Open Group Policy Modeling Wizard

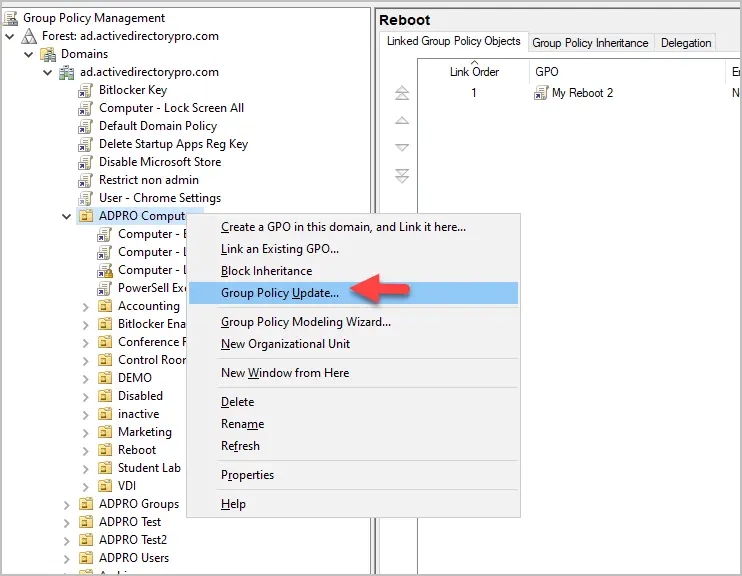pyautogui.click(x=353, y=322)
